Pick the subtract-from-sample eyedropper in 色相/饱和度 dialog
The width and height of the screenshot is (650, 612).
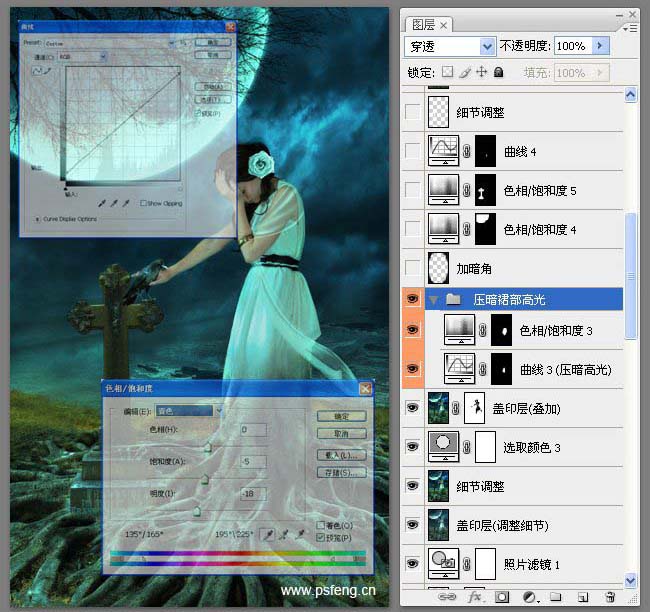coord(300,535)
